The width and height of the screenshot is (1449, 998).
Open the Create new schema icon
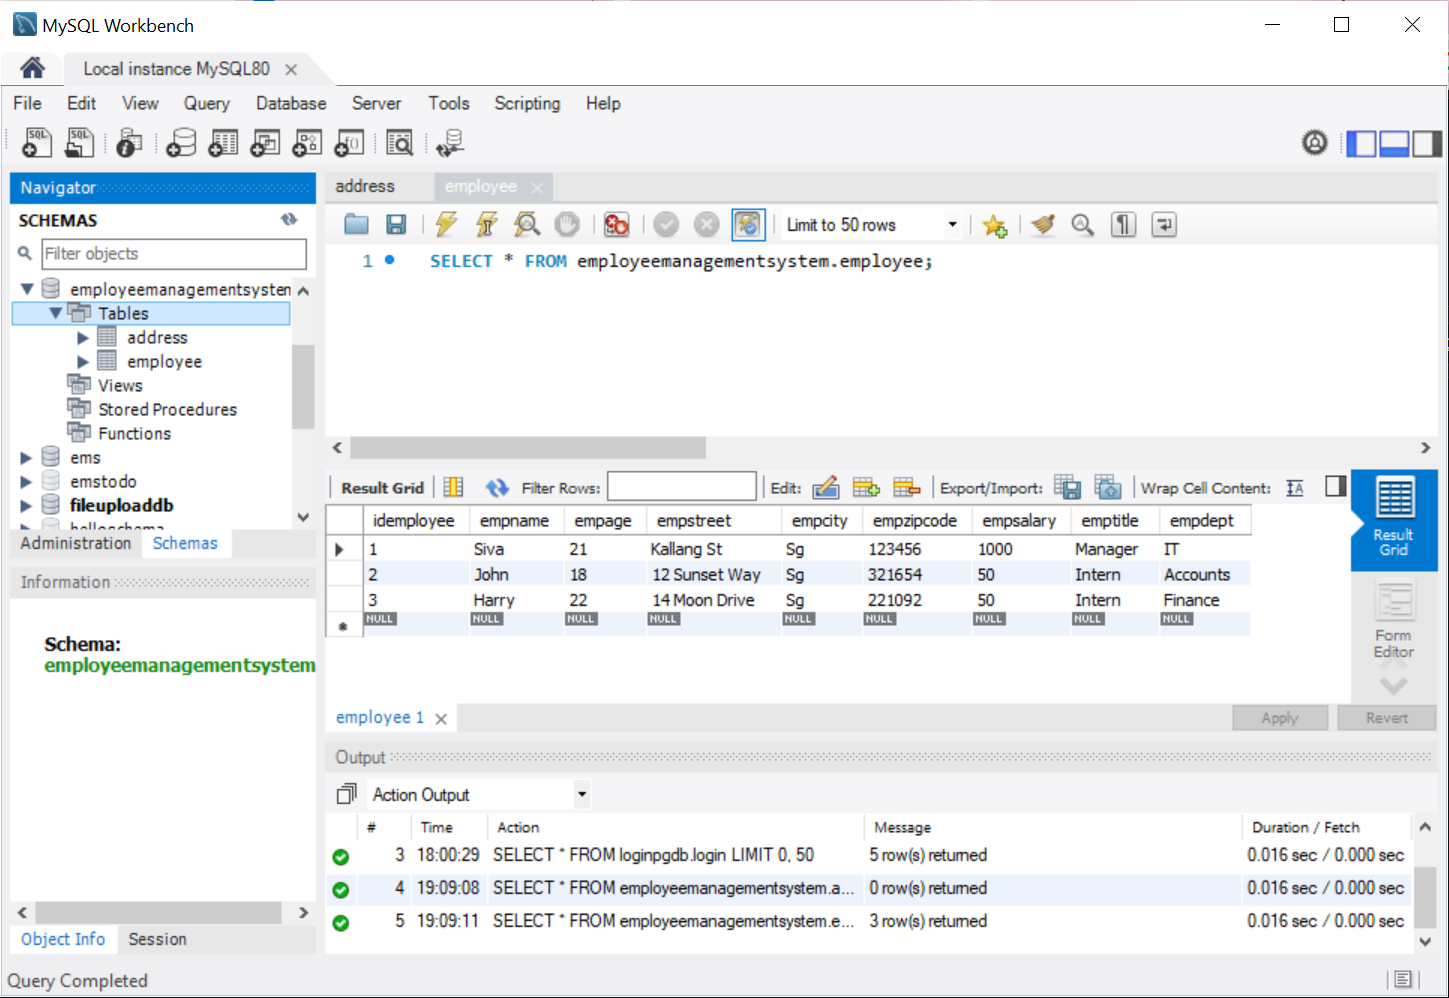[x=180, y=142]
